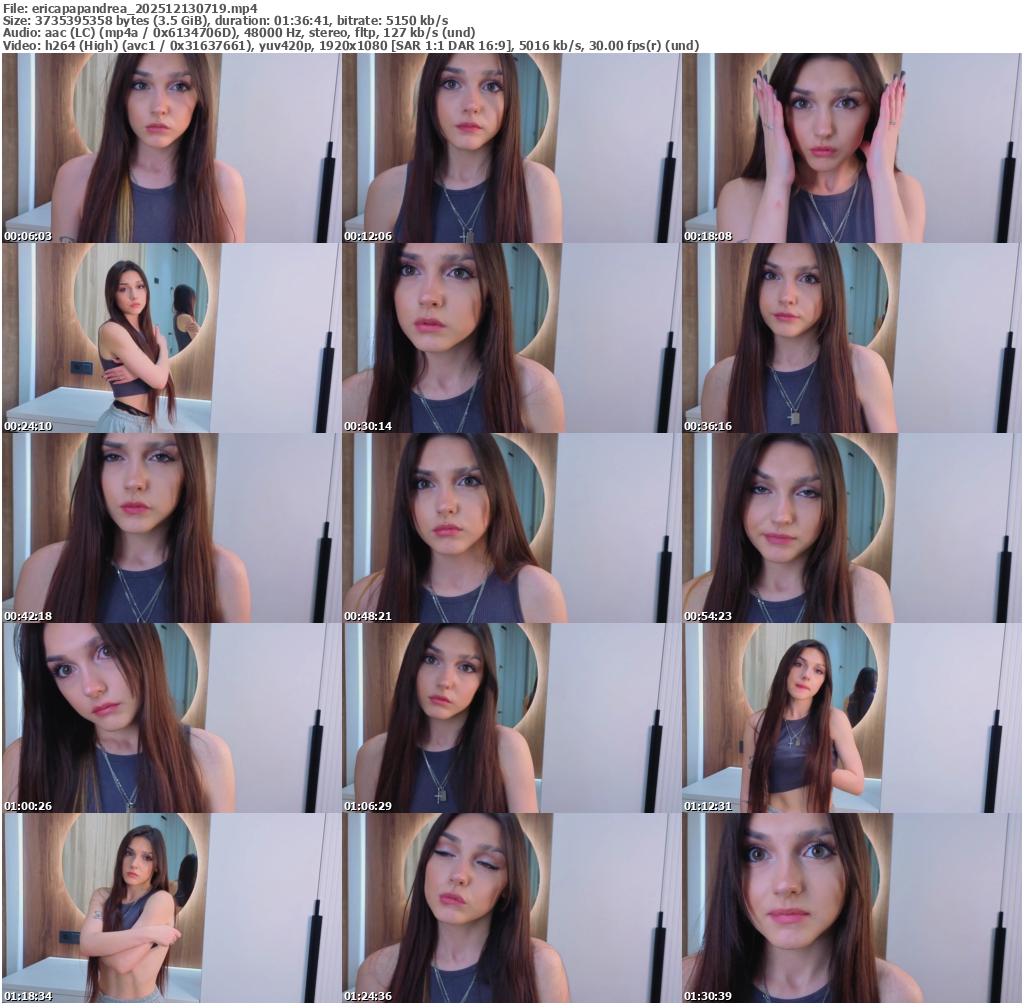Select the thumbnail stamped 00:06:03
1024x1003 pixels.
pos(171,148)
